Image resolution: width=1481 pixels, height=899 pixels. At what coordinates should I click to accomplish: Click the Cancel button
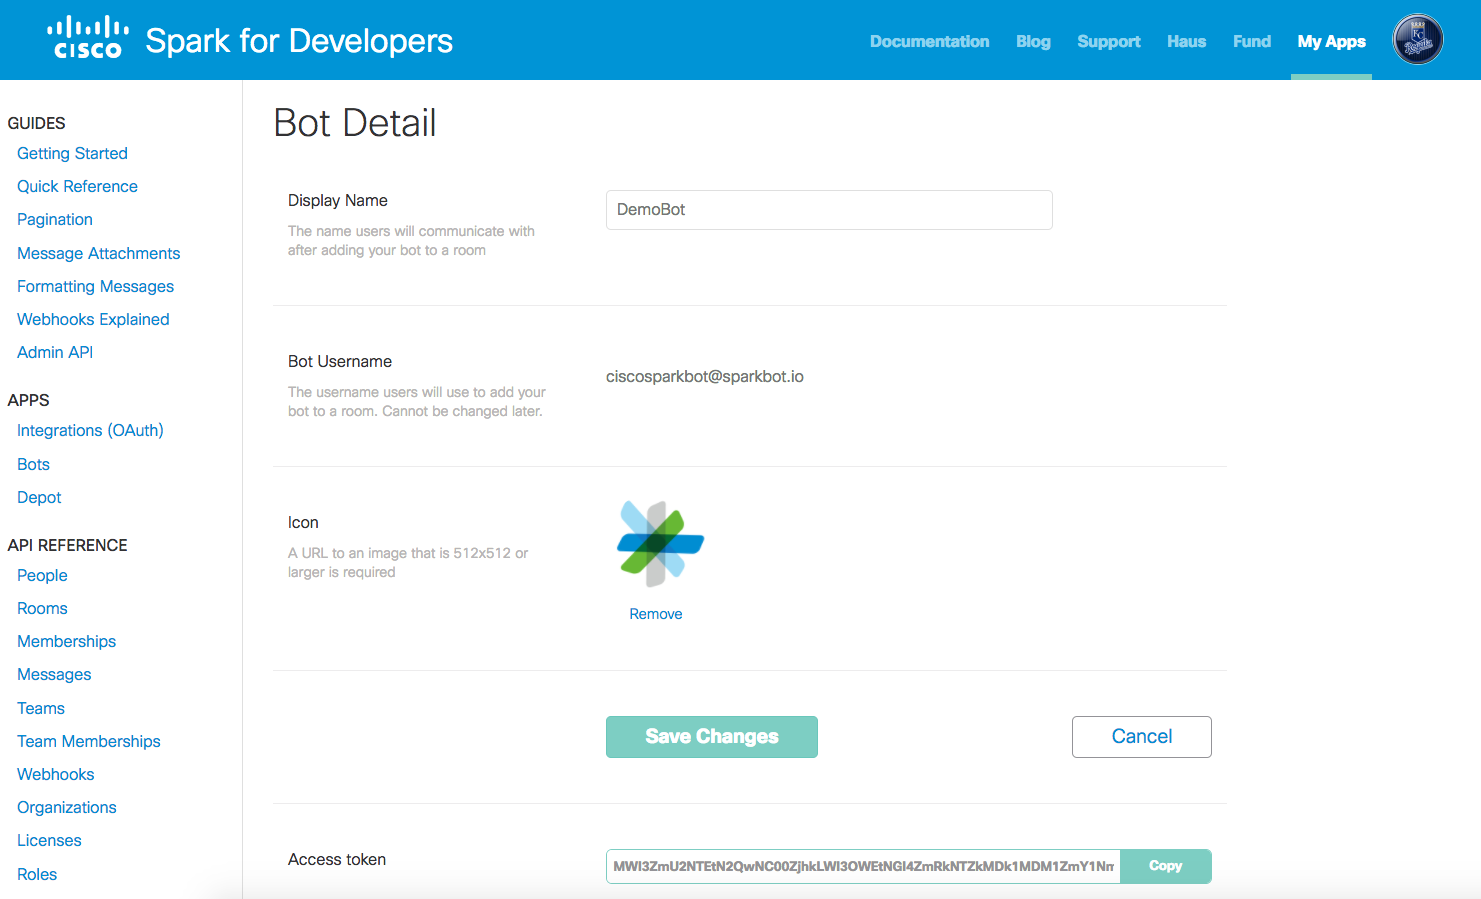coord(1142,737)
